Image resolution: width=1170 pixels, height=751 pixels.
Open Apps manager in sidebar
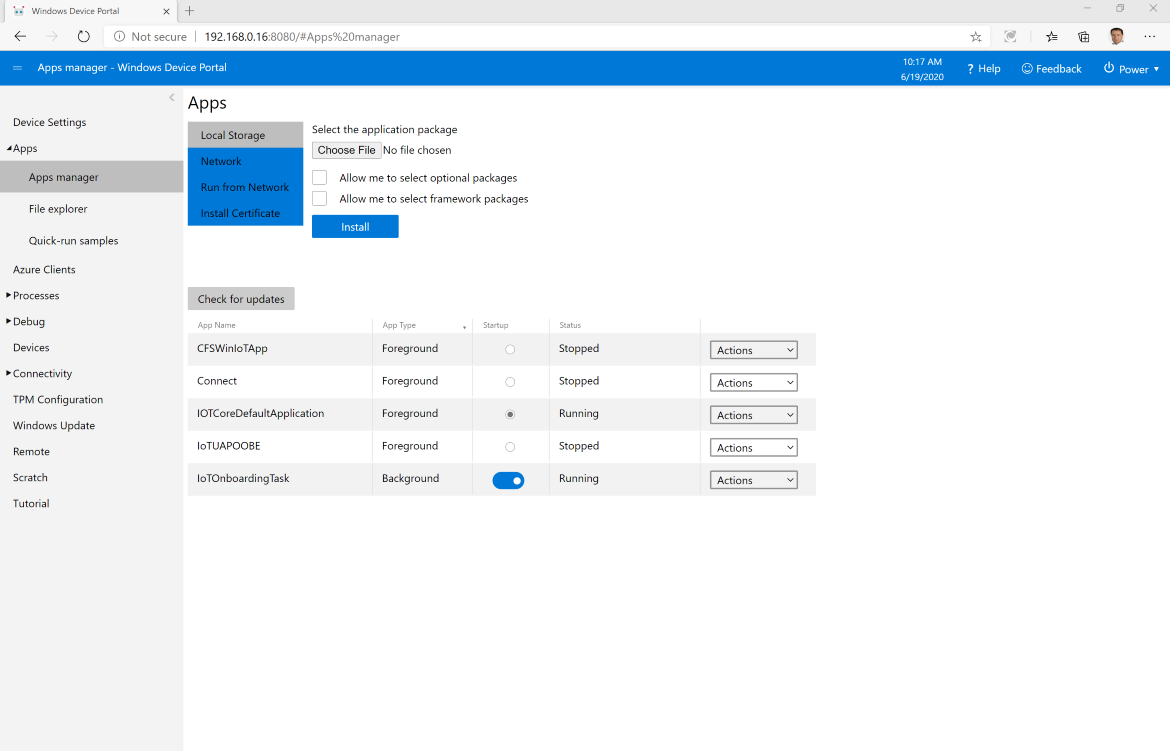click(x=92, y=177)
